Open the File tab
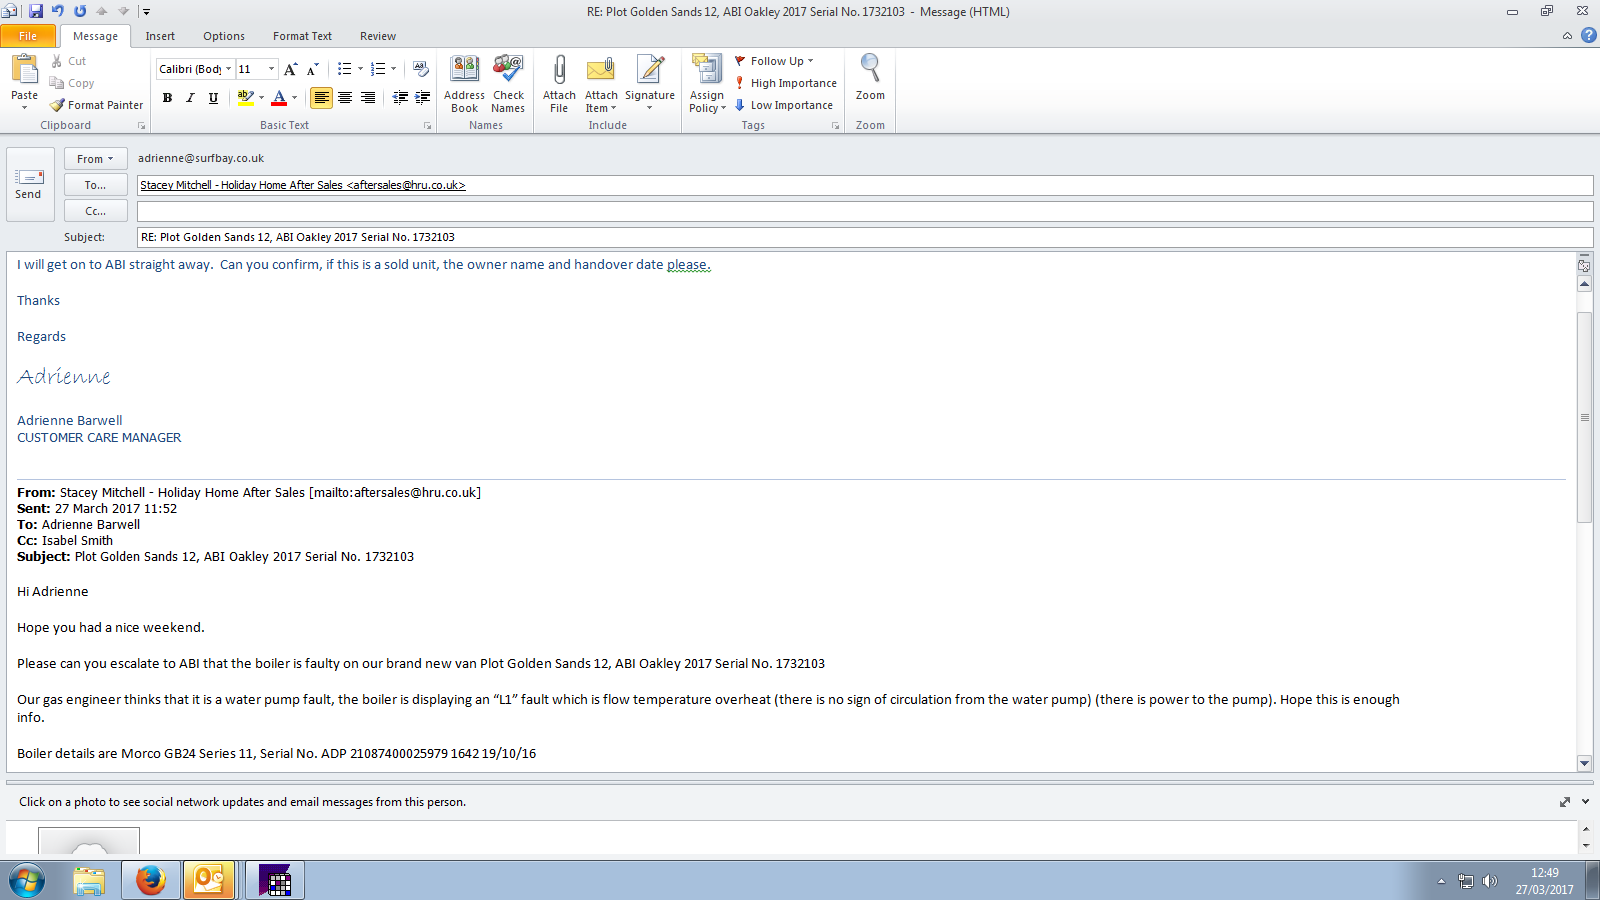This screenshot has width=1600, height=900. (28, 36)
